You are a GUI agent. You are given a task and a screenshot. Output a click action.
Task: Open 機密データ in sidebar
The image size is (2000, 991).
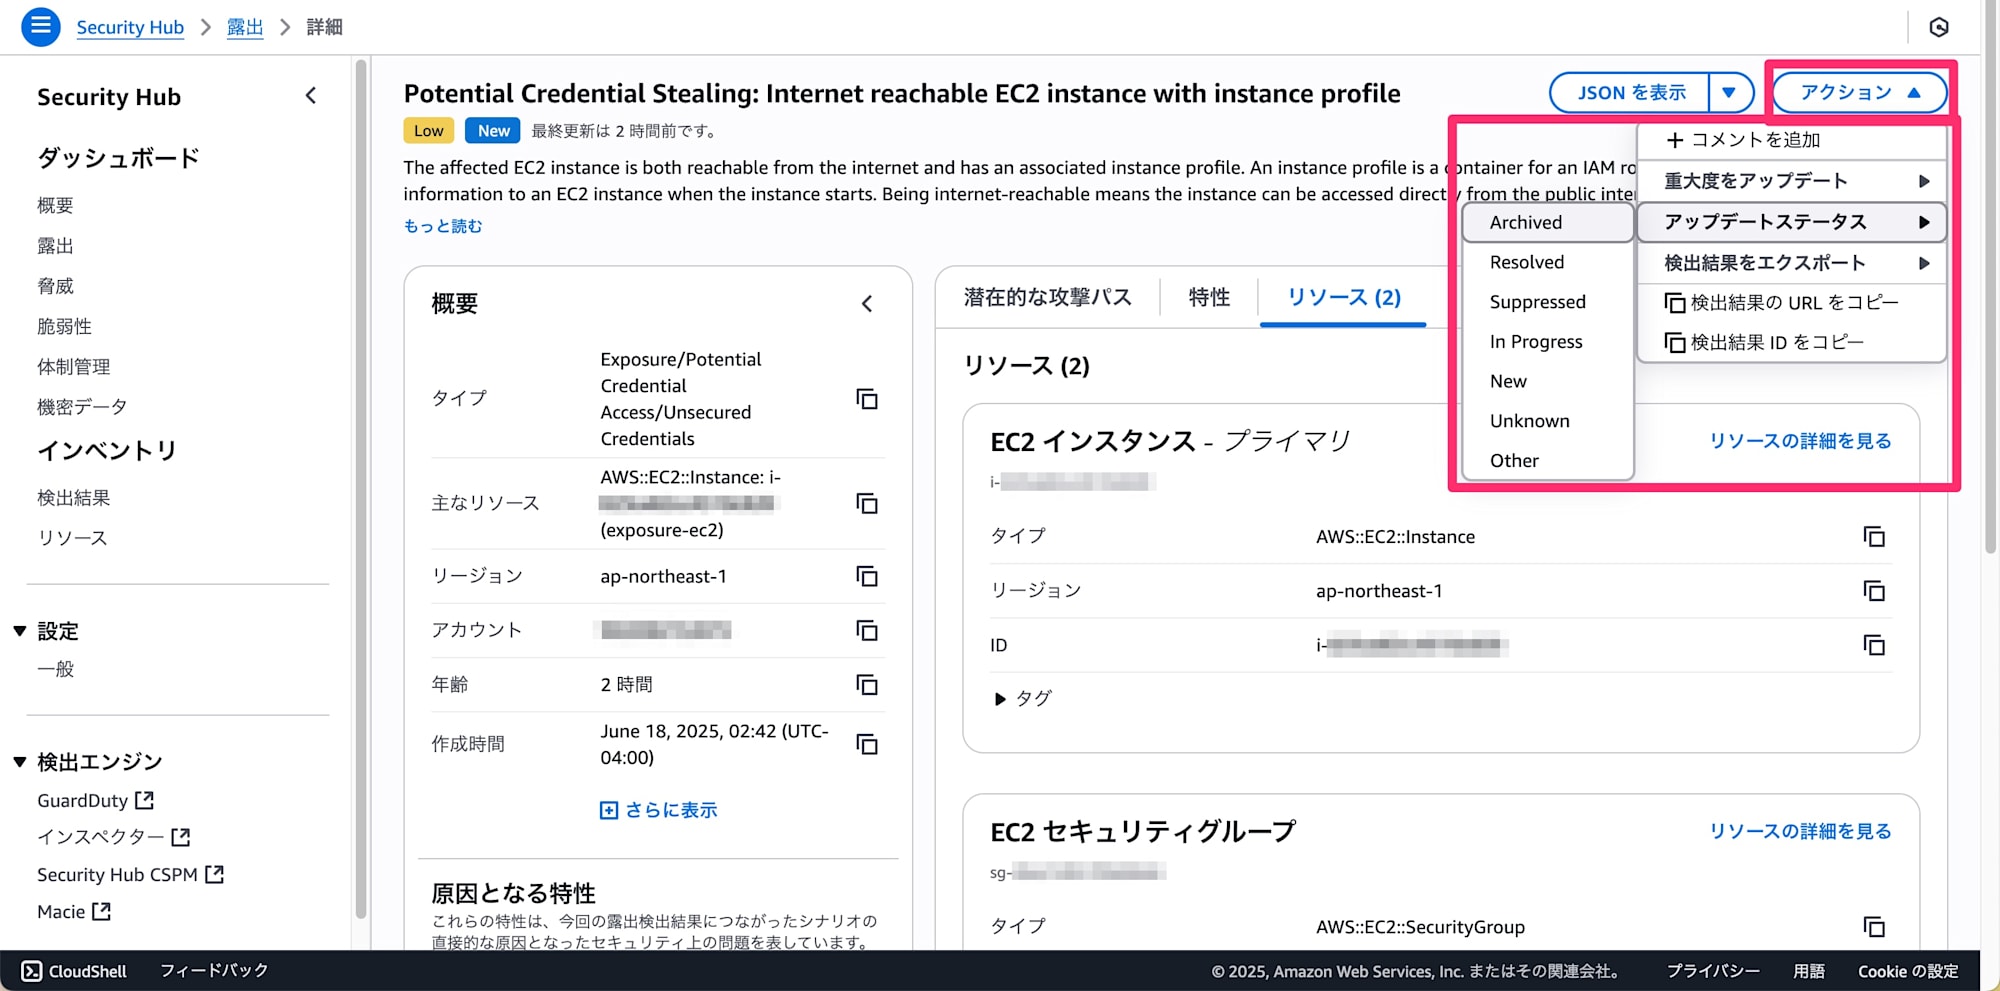82,407
